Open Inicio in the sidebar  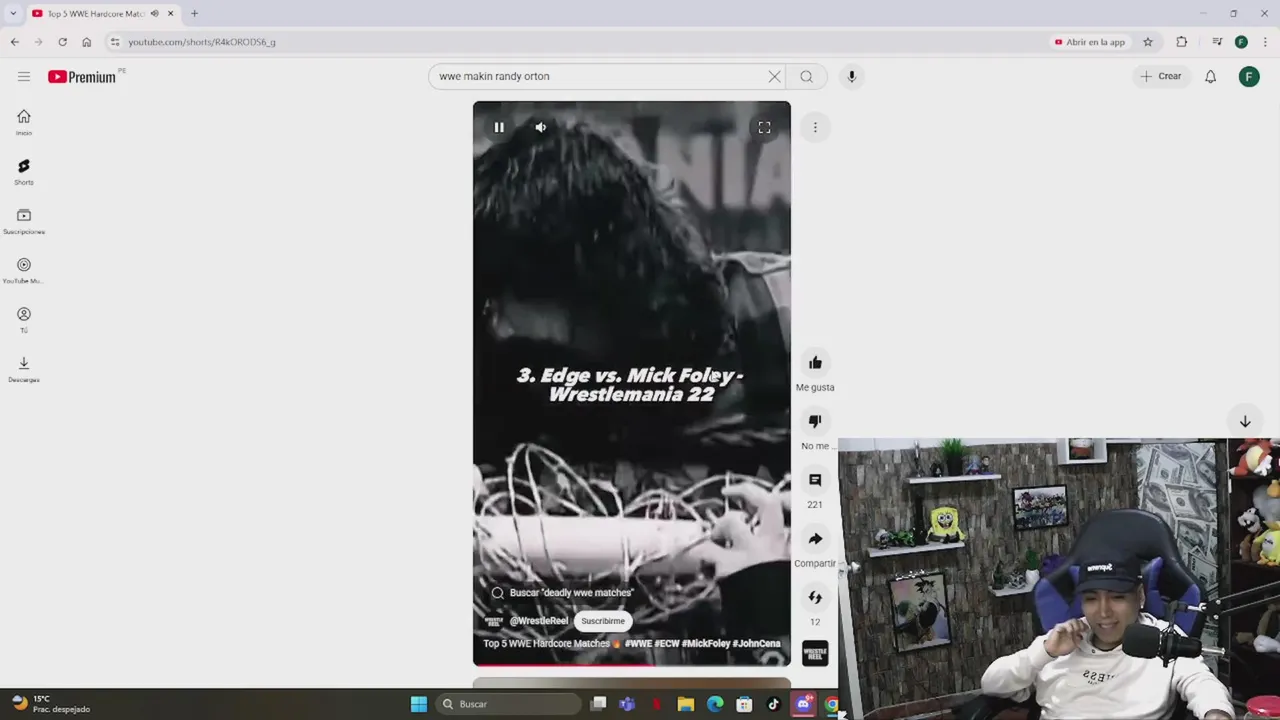24,122
